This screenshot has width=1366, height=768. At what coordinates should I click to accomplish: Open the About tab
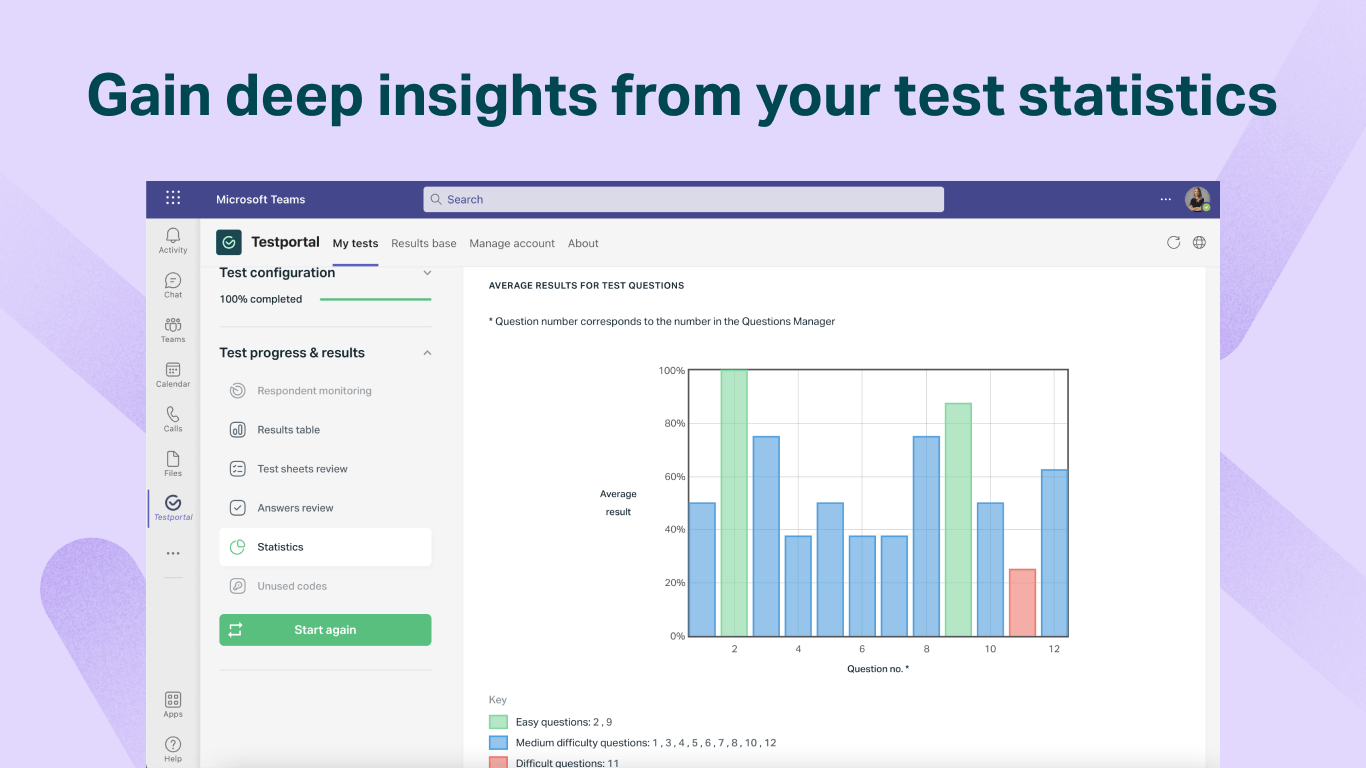[x=583, y=243]
